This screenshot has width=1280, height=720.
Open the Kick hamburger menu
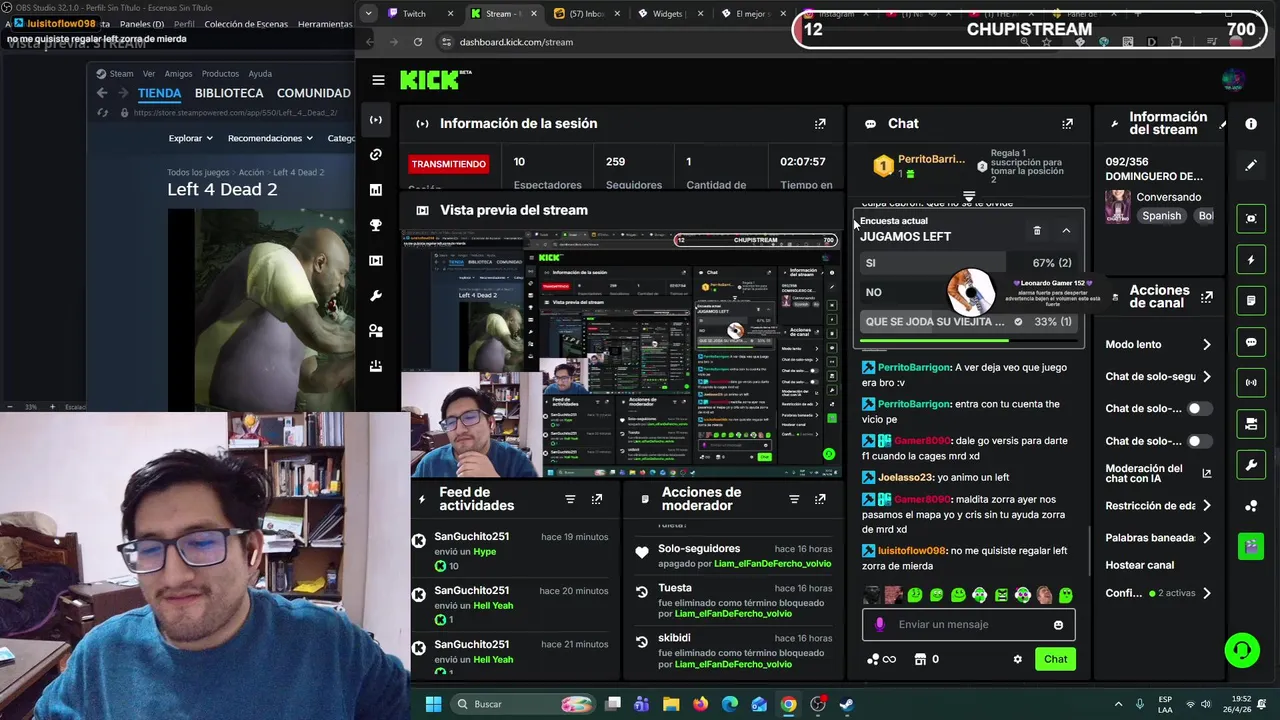378,80
